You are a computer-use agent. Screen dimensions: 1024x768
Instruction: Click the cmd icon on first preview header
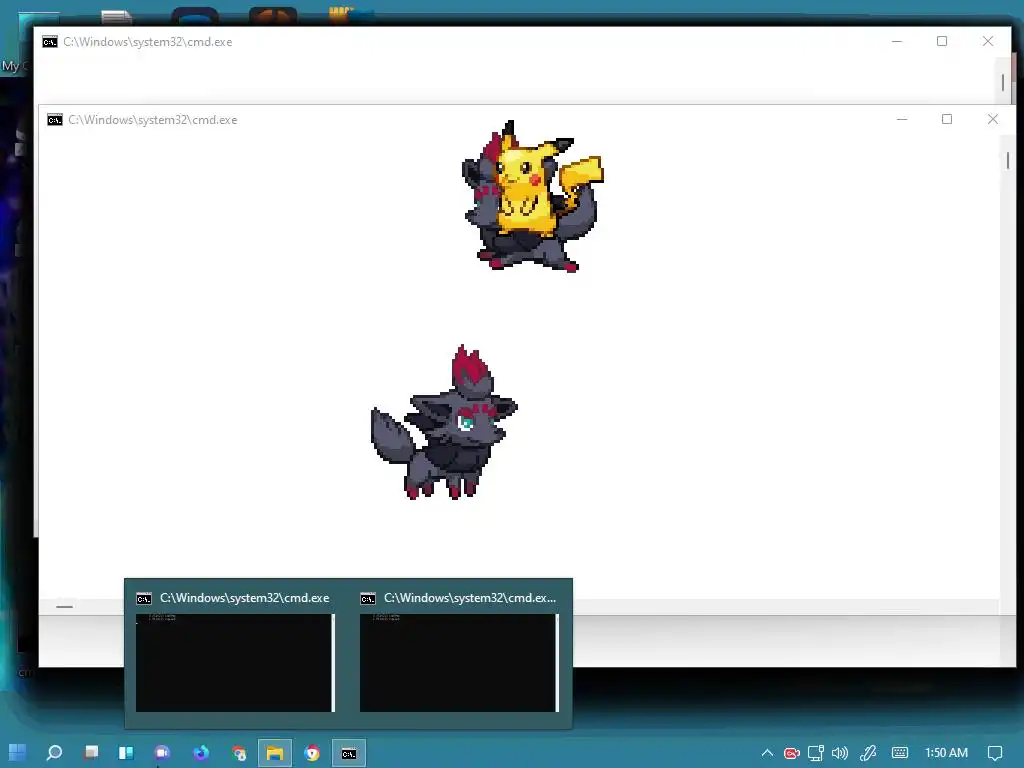pyautogui.click(x=144, y=599)
